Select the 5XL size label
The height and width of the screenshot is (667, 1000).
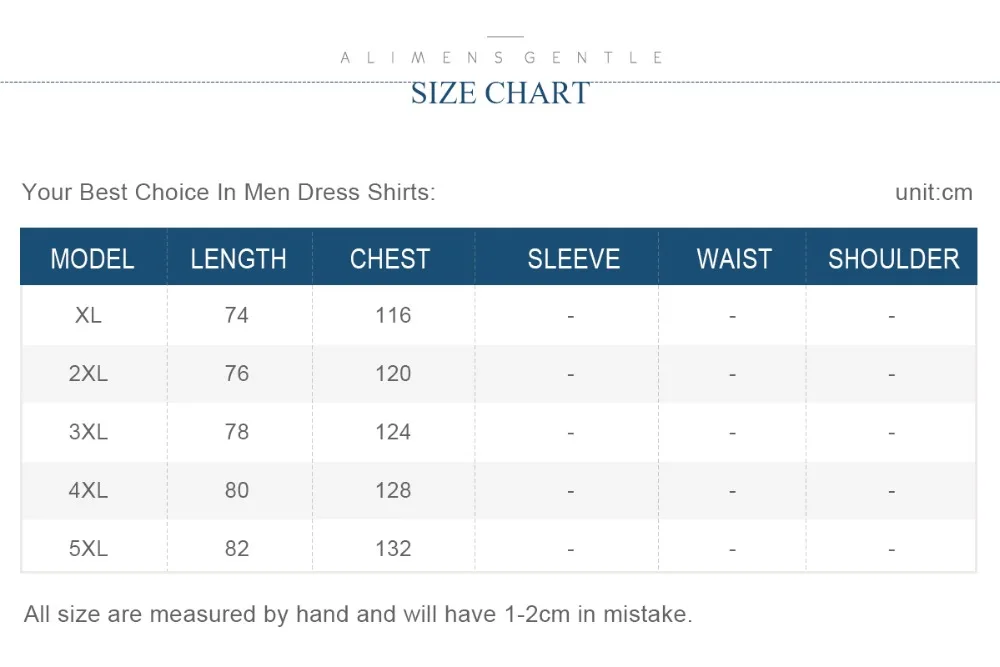point(88,549)
